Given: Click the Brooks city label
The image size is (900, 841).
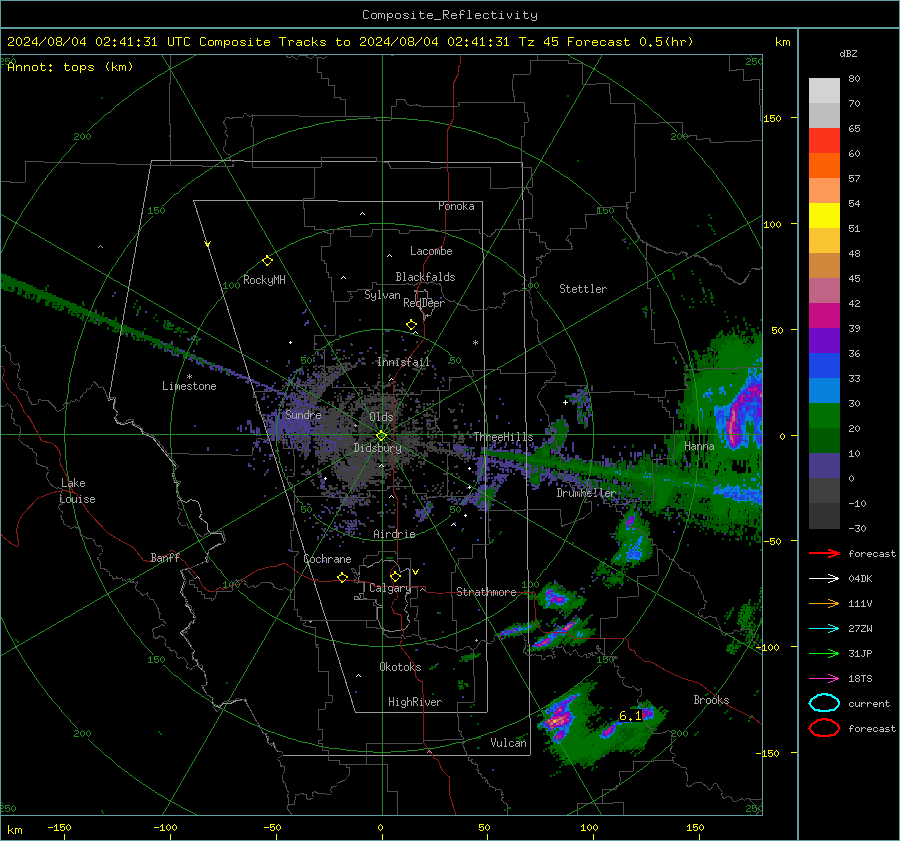Looking at the screenshot, I should click(711, 700).
